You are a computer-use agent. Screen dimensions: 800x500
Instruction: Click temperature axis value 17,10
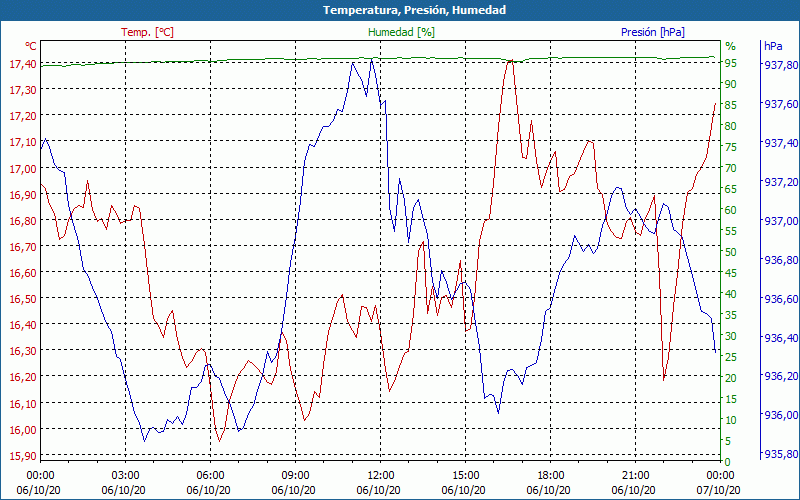pos(22,142)
